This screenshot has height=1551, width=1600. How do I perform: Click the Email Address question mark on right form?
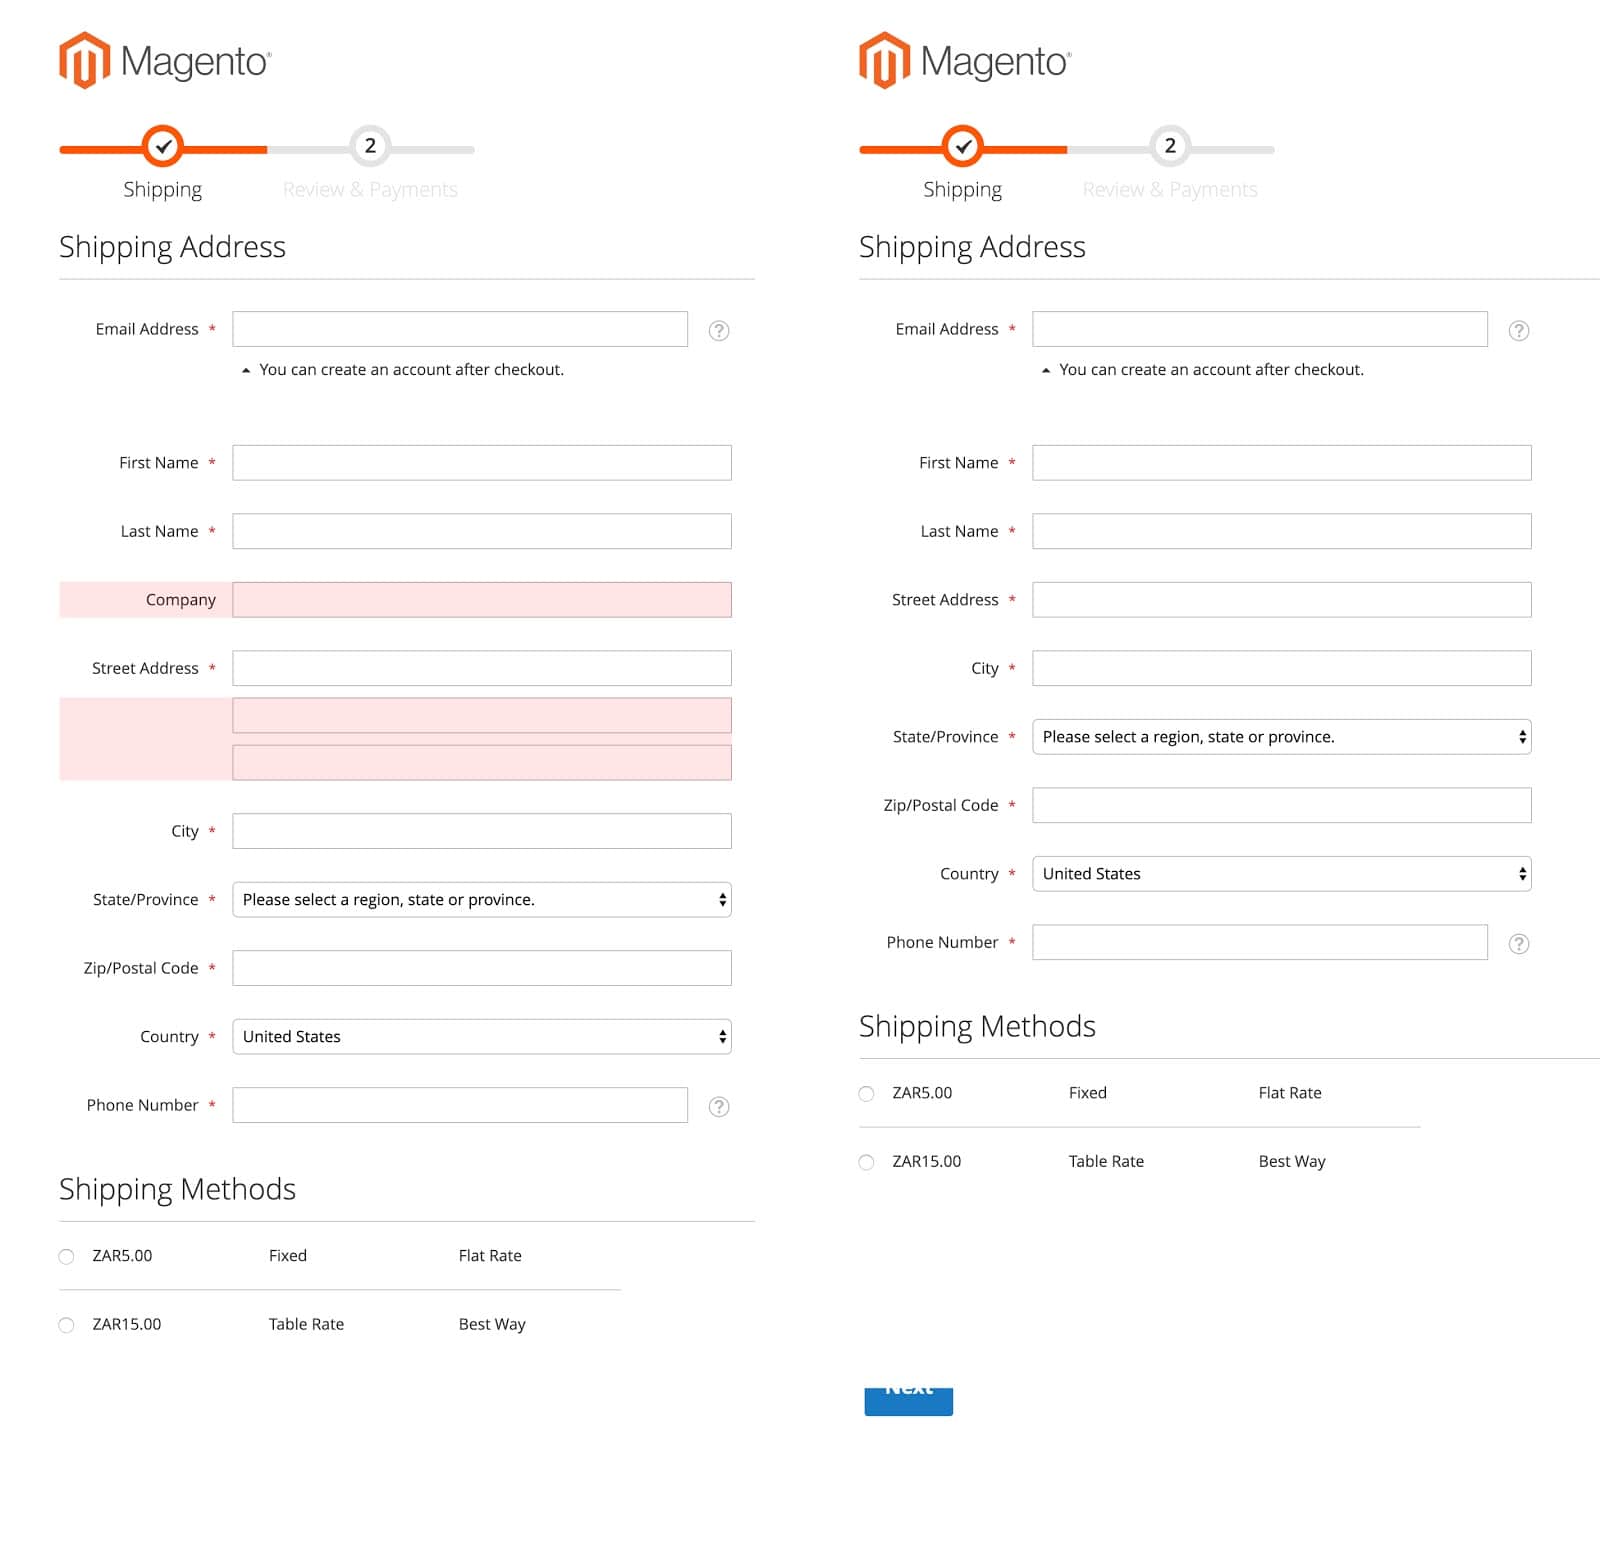[x=1519, y=330]
